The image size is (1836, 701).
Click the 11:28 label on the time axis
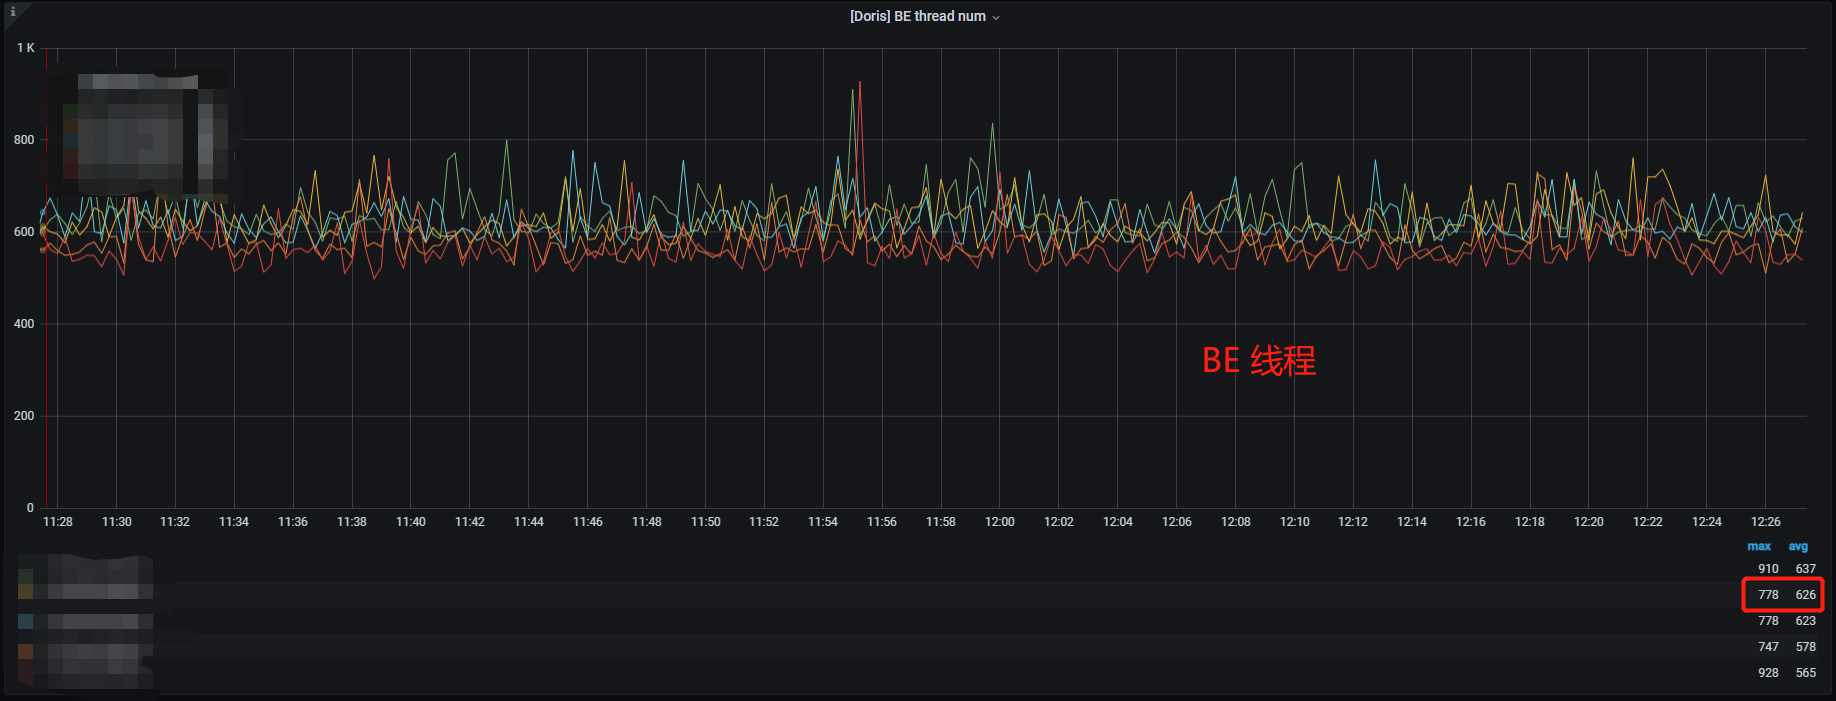pyautogui.click(x=58, y=521)
